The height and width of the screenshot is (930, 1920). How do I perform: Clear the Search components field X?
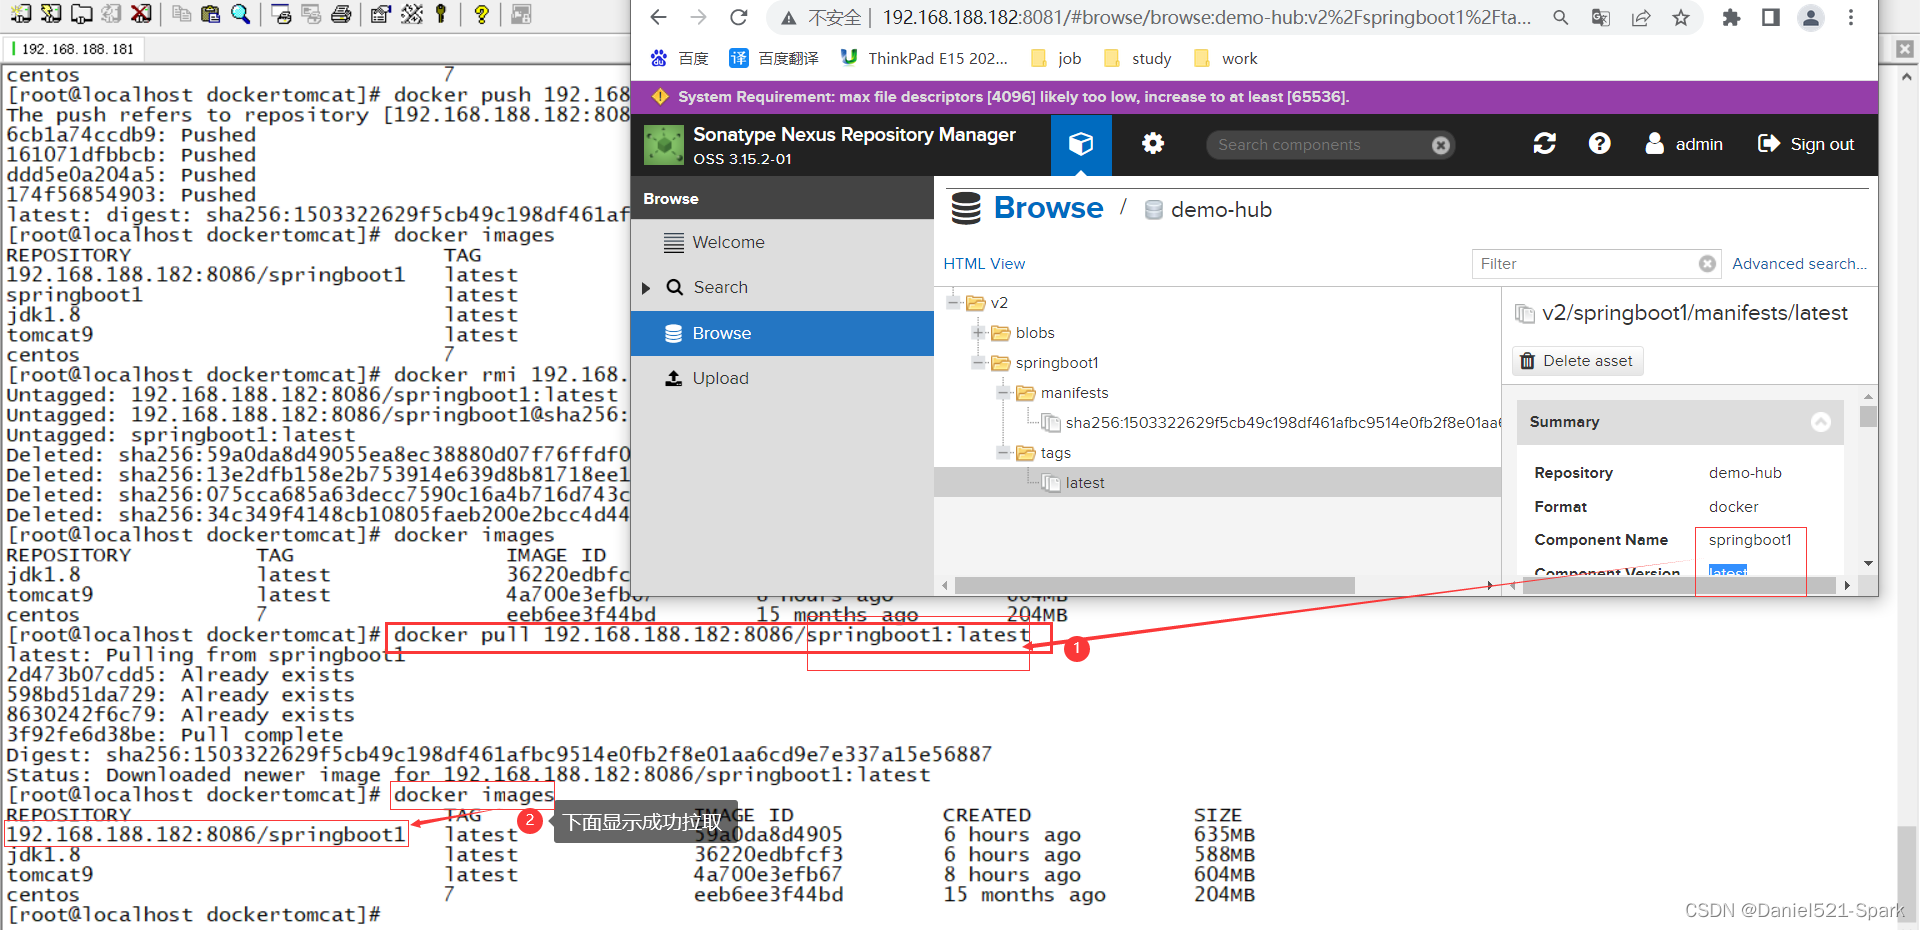[x=1440, y=145]
